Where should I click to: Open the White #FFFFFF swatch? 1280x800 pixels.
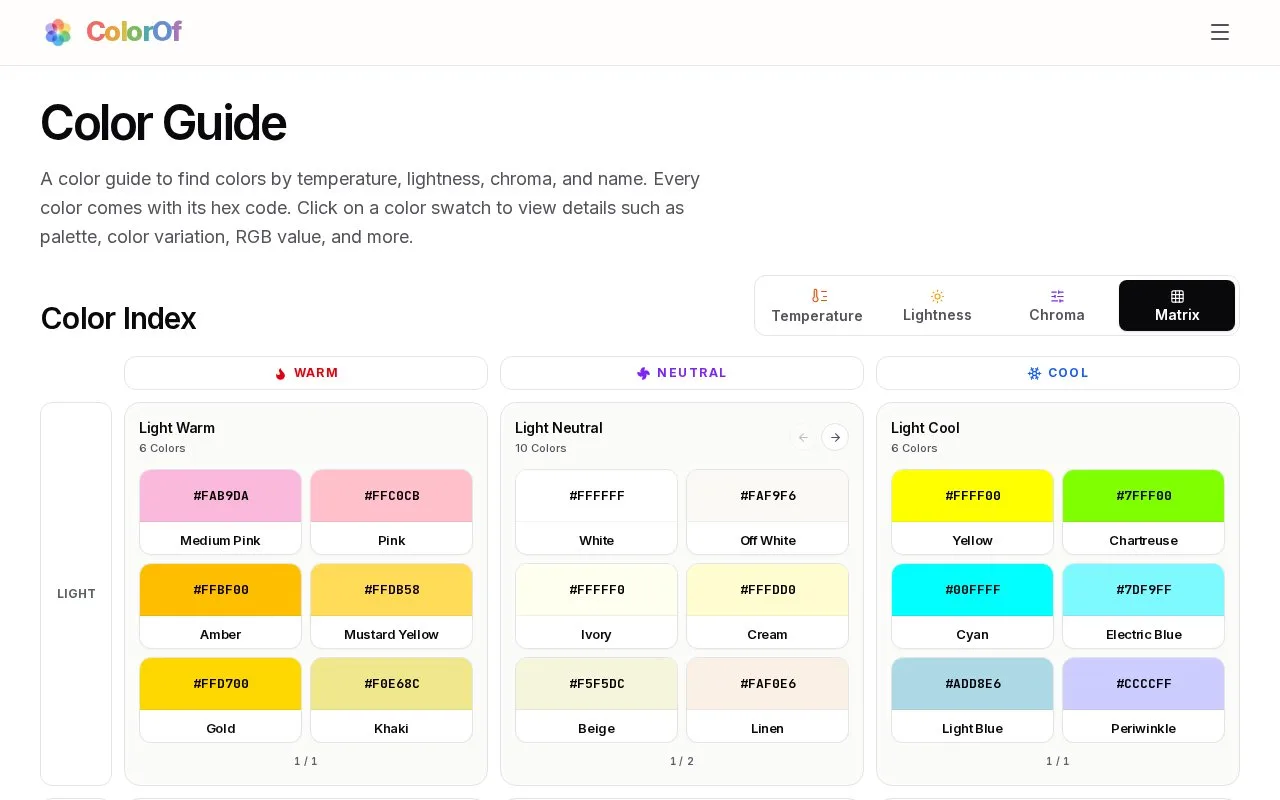pos(596,512)
